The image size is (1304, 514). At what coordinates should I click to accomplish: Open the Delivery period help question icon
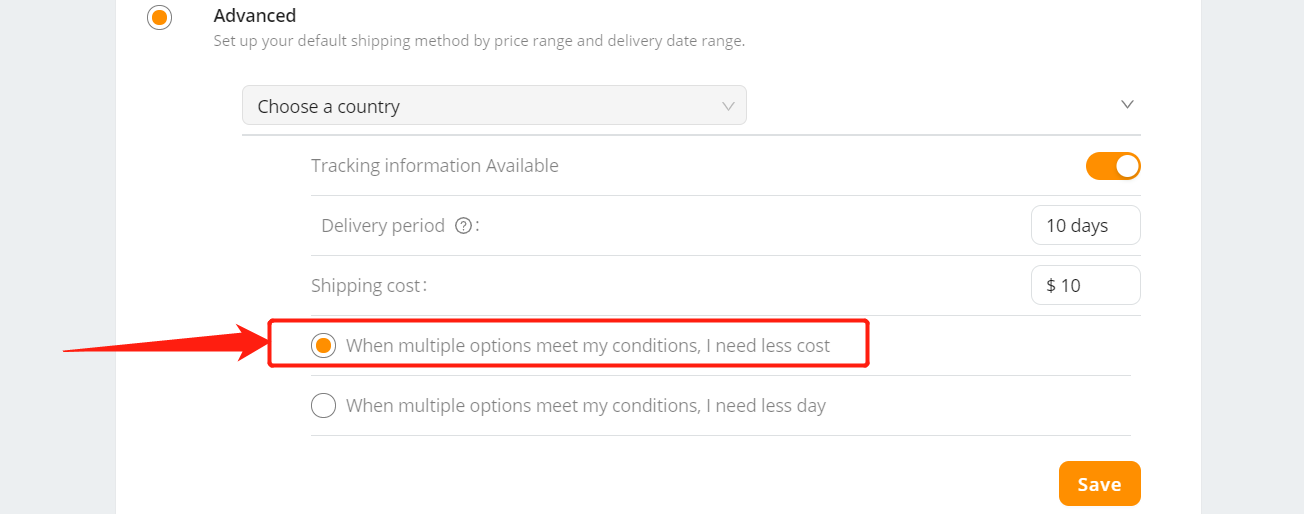click(x=463, y=226)
